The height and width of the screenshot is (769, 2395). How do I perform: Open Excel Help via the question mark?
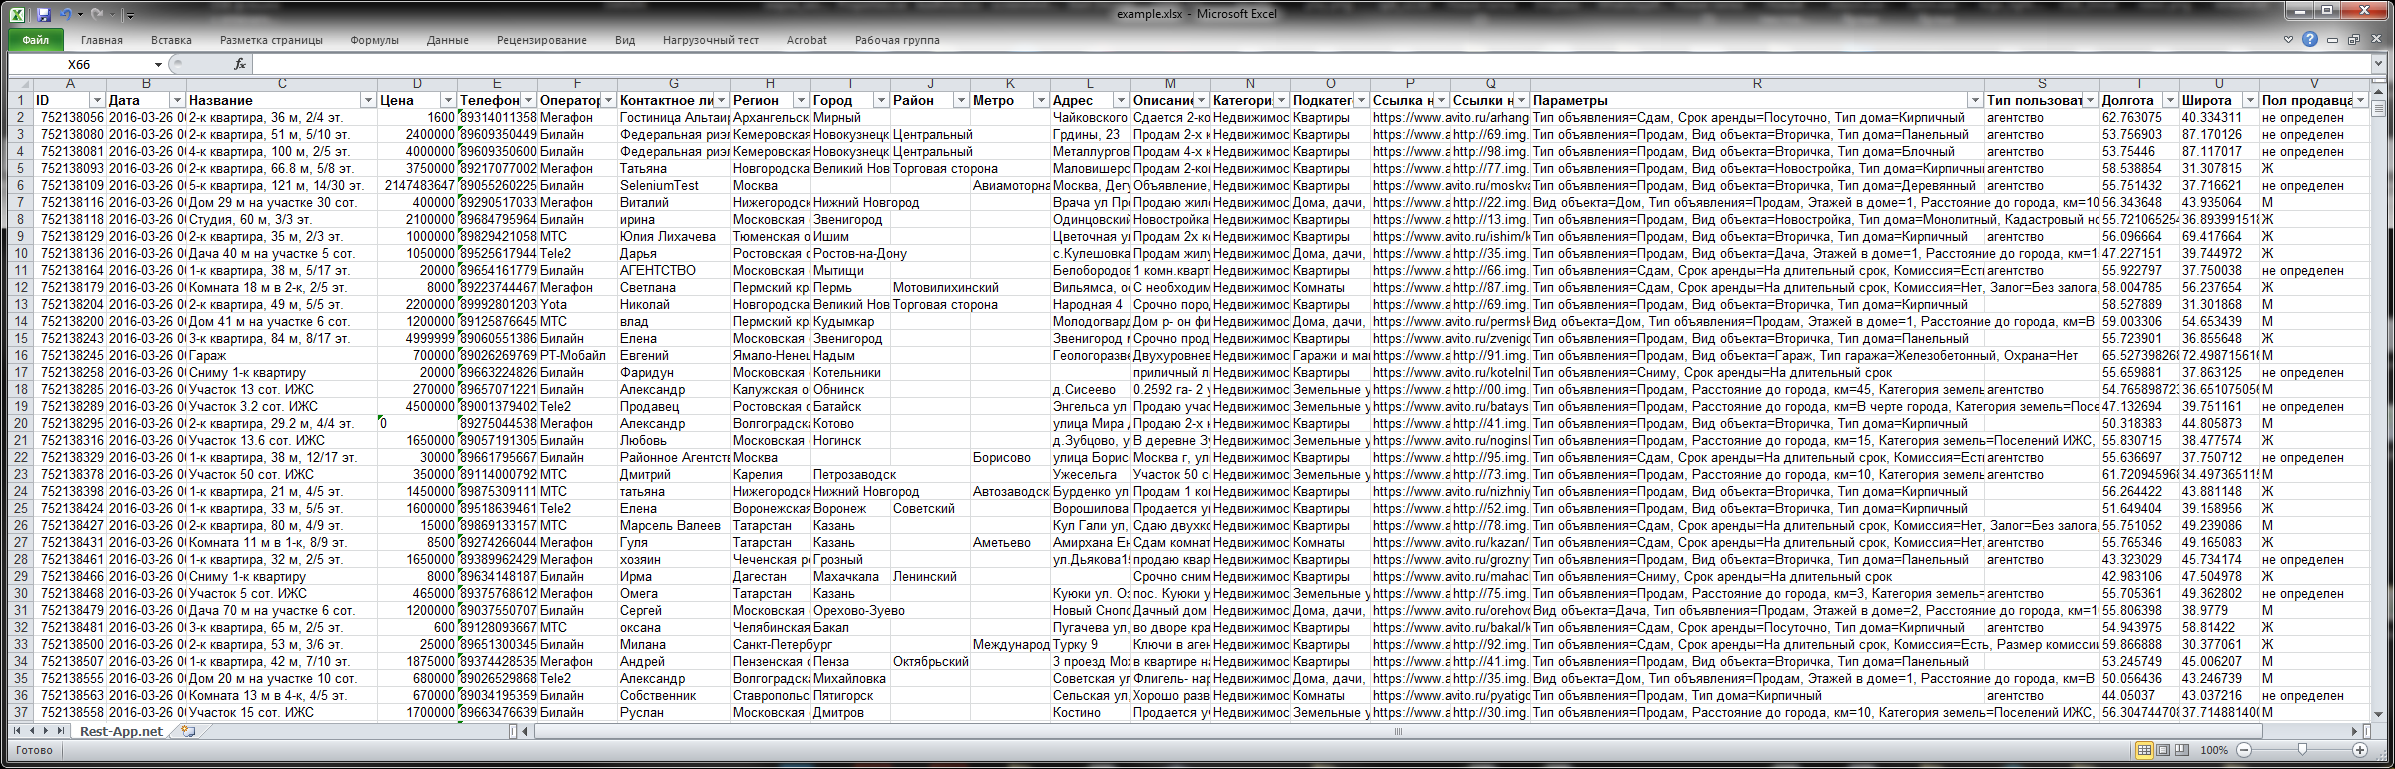coord(2309,39)
